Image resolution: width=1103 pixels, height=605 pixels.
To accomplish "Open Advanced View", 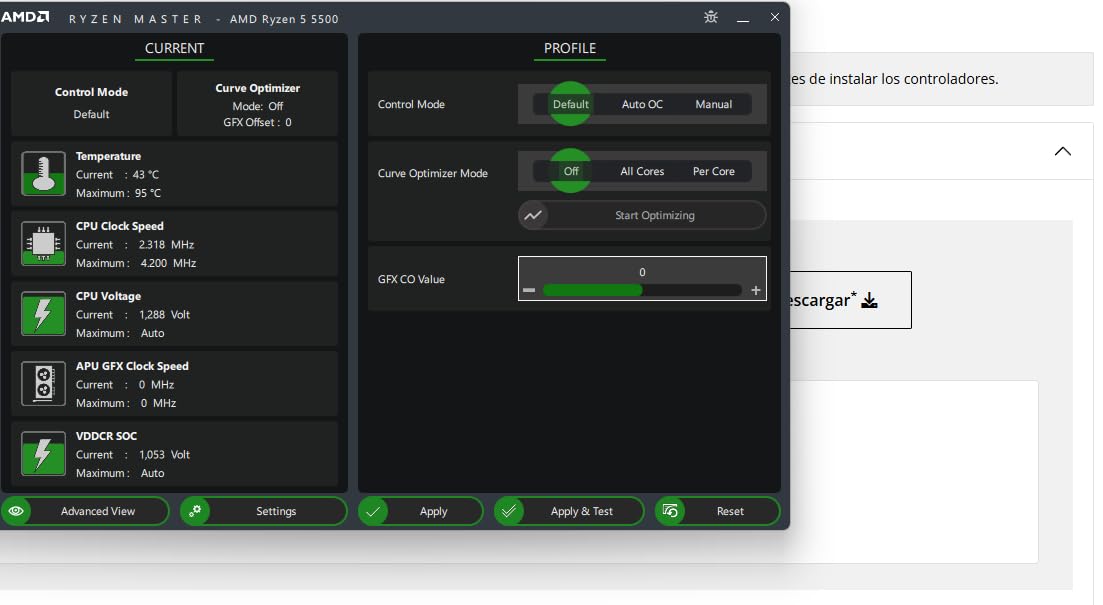I will click(x=85, y=511).
